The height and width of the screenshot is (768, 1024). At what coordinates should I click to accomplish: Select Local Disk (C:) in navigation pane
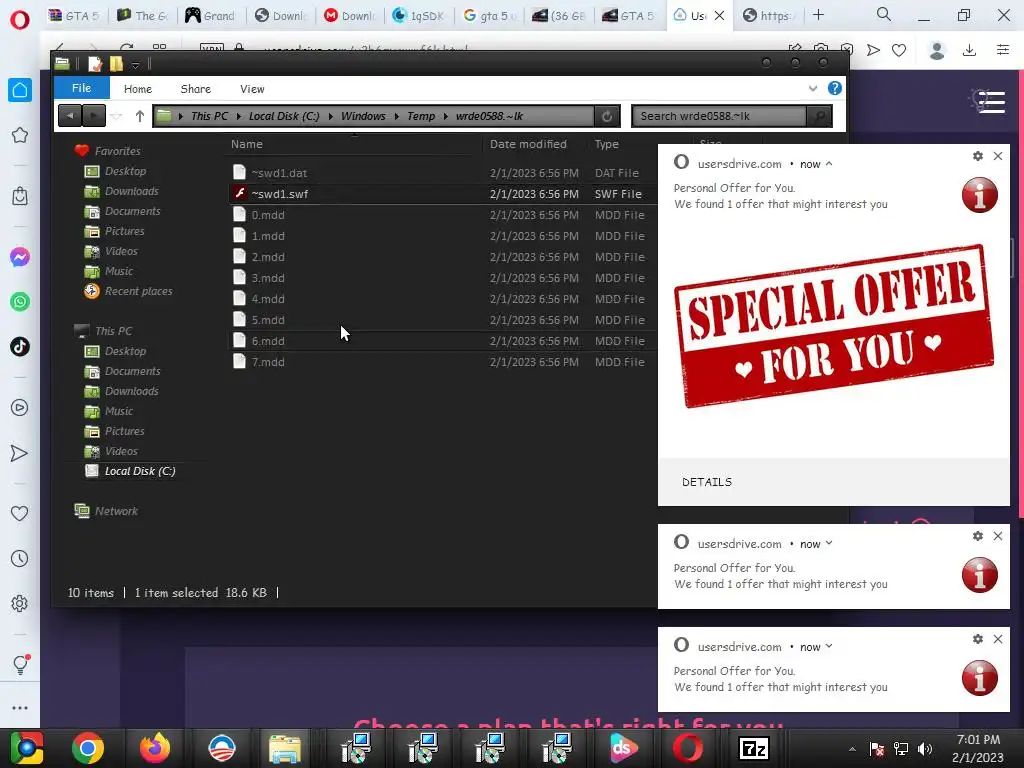pos(140,471)
